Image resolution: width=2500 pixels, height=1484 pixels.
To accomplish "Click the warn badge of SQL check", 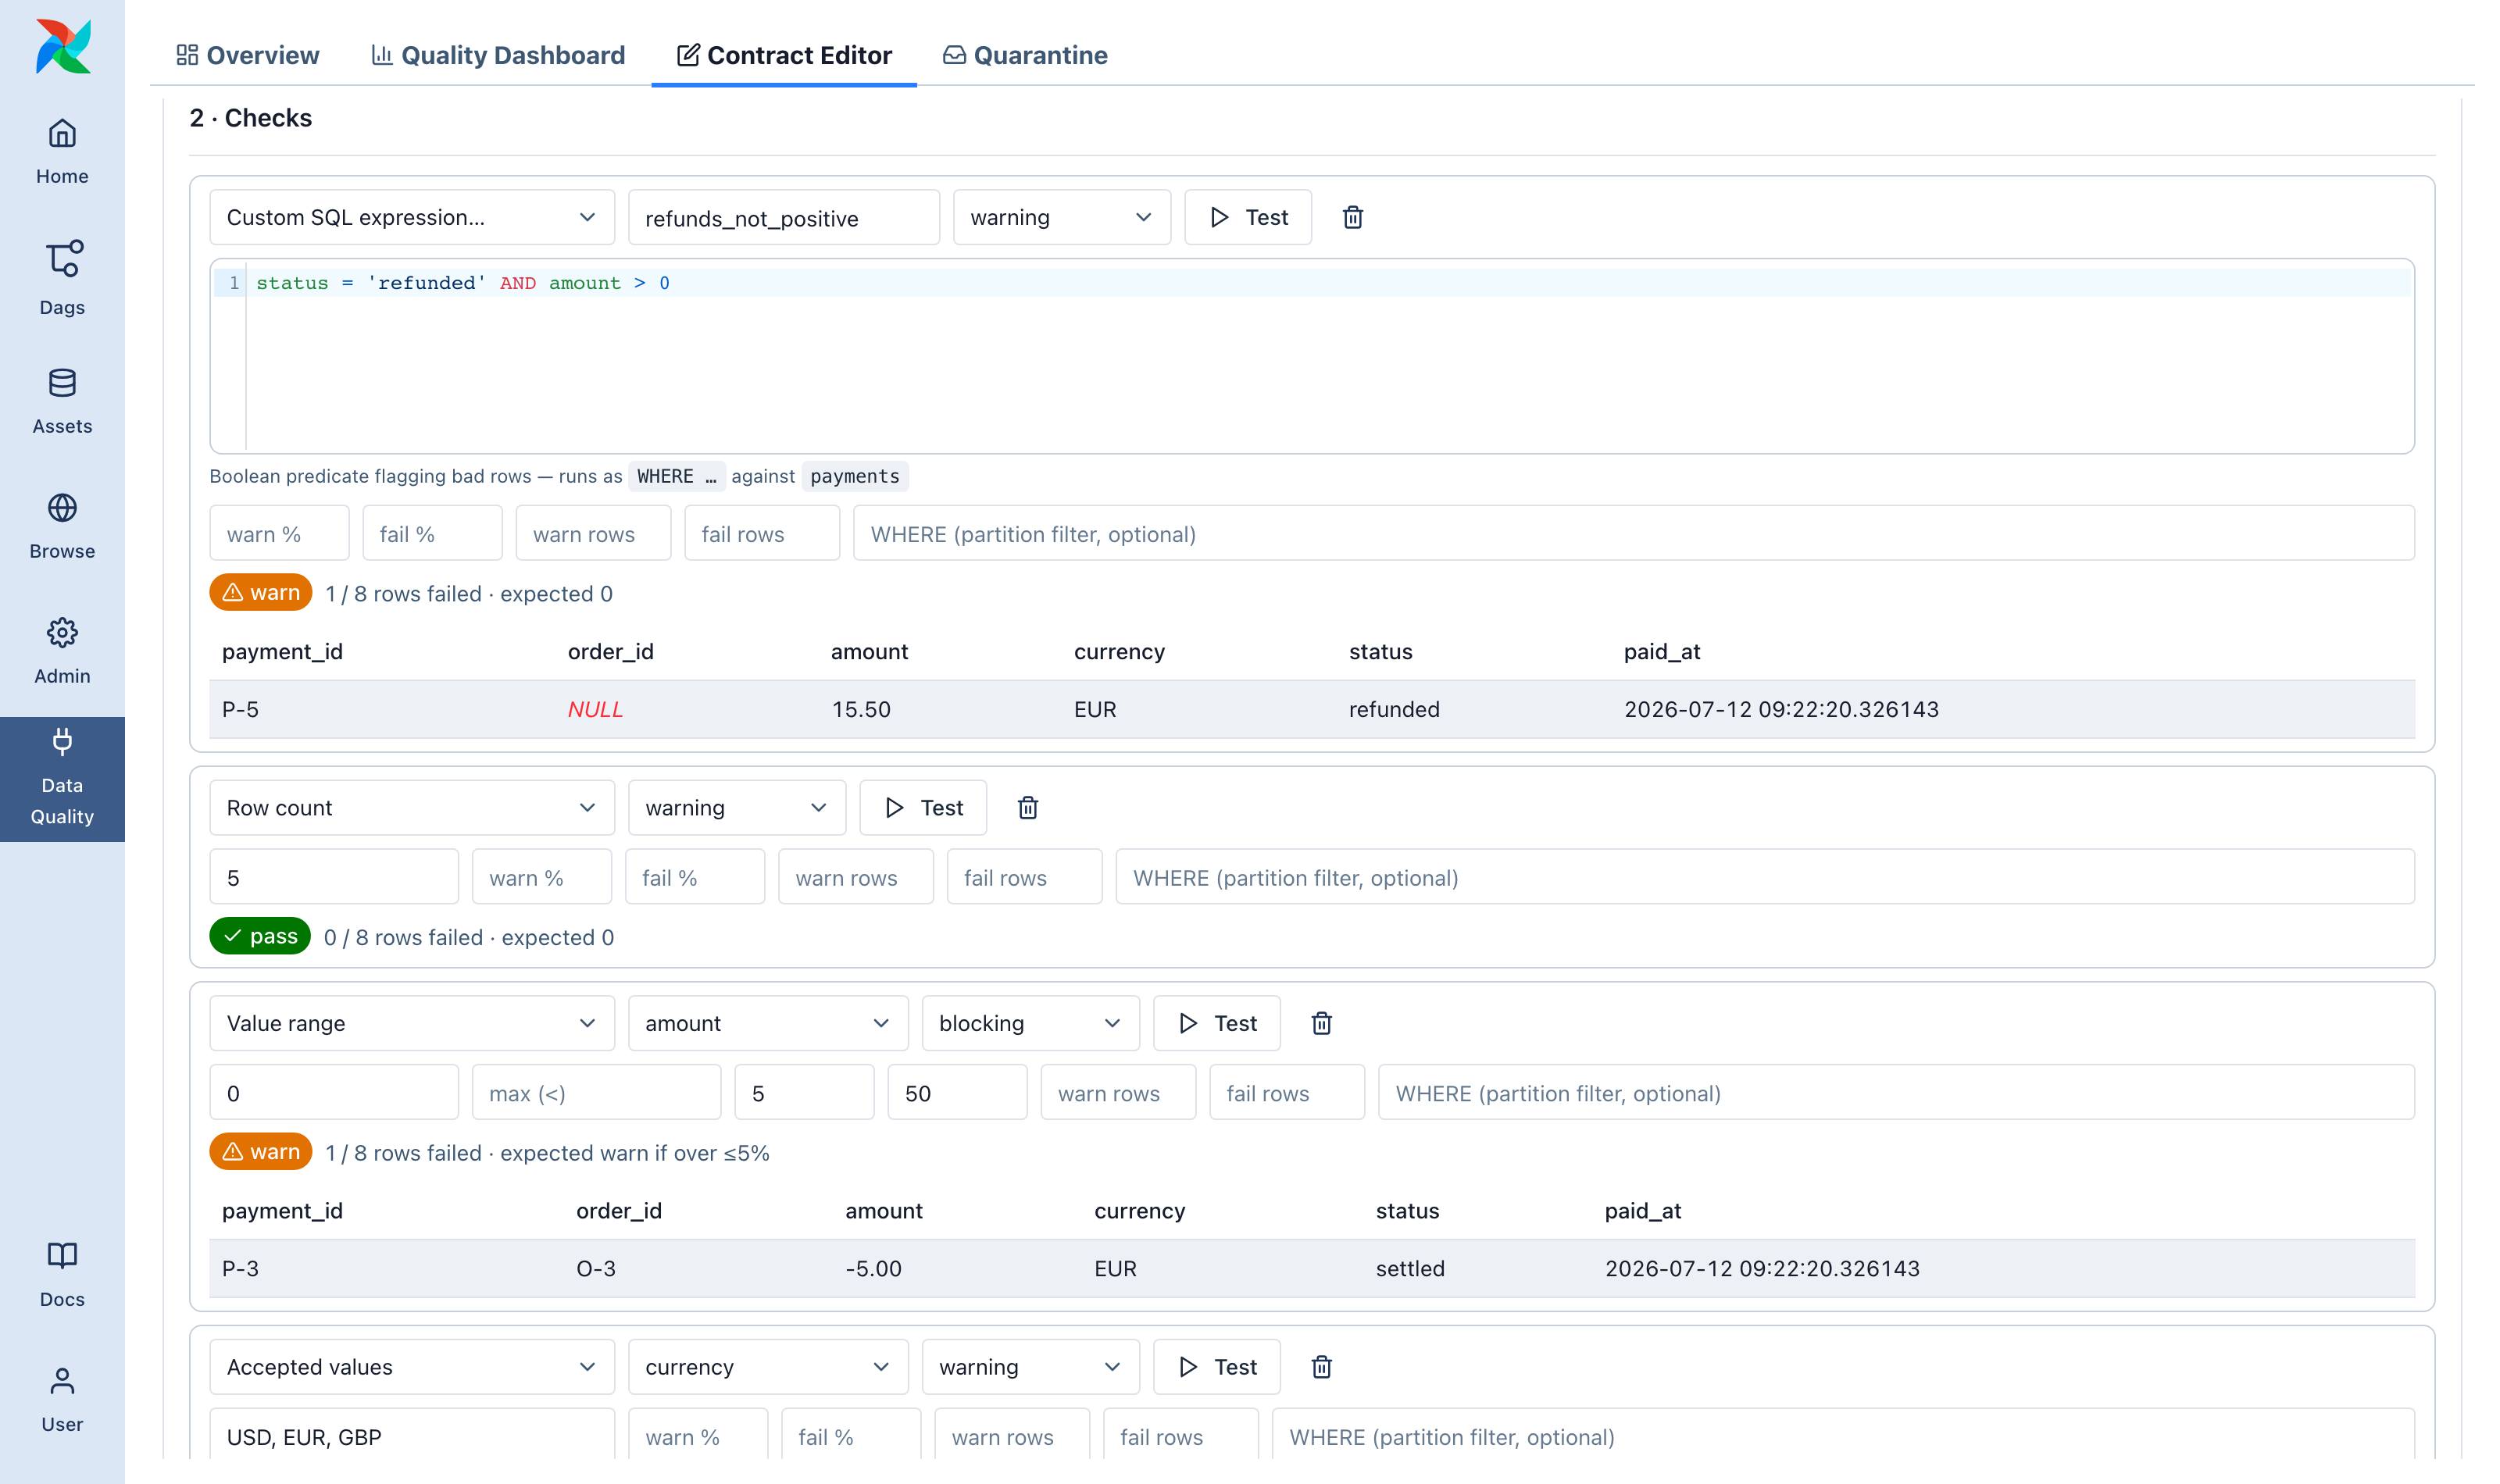I will point(261,593).
